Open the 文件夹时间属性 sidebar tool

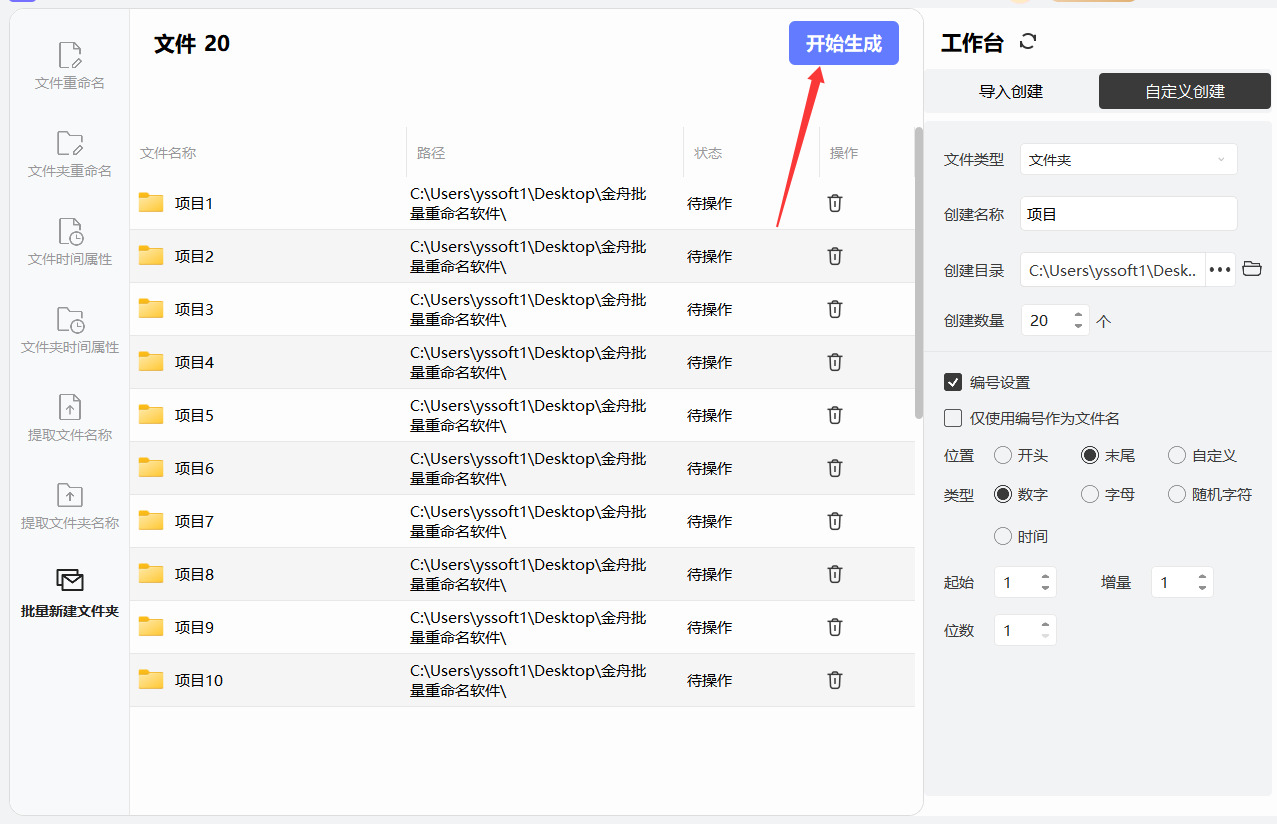point(70,330)
